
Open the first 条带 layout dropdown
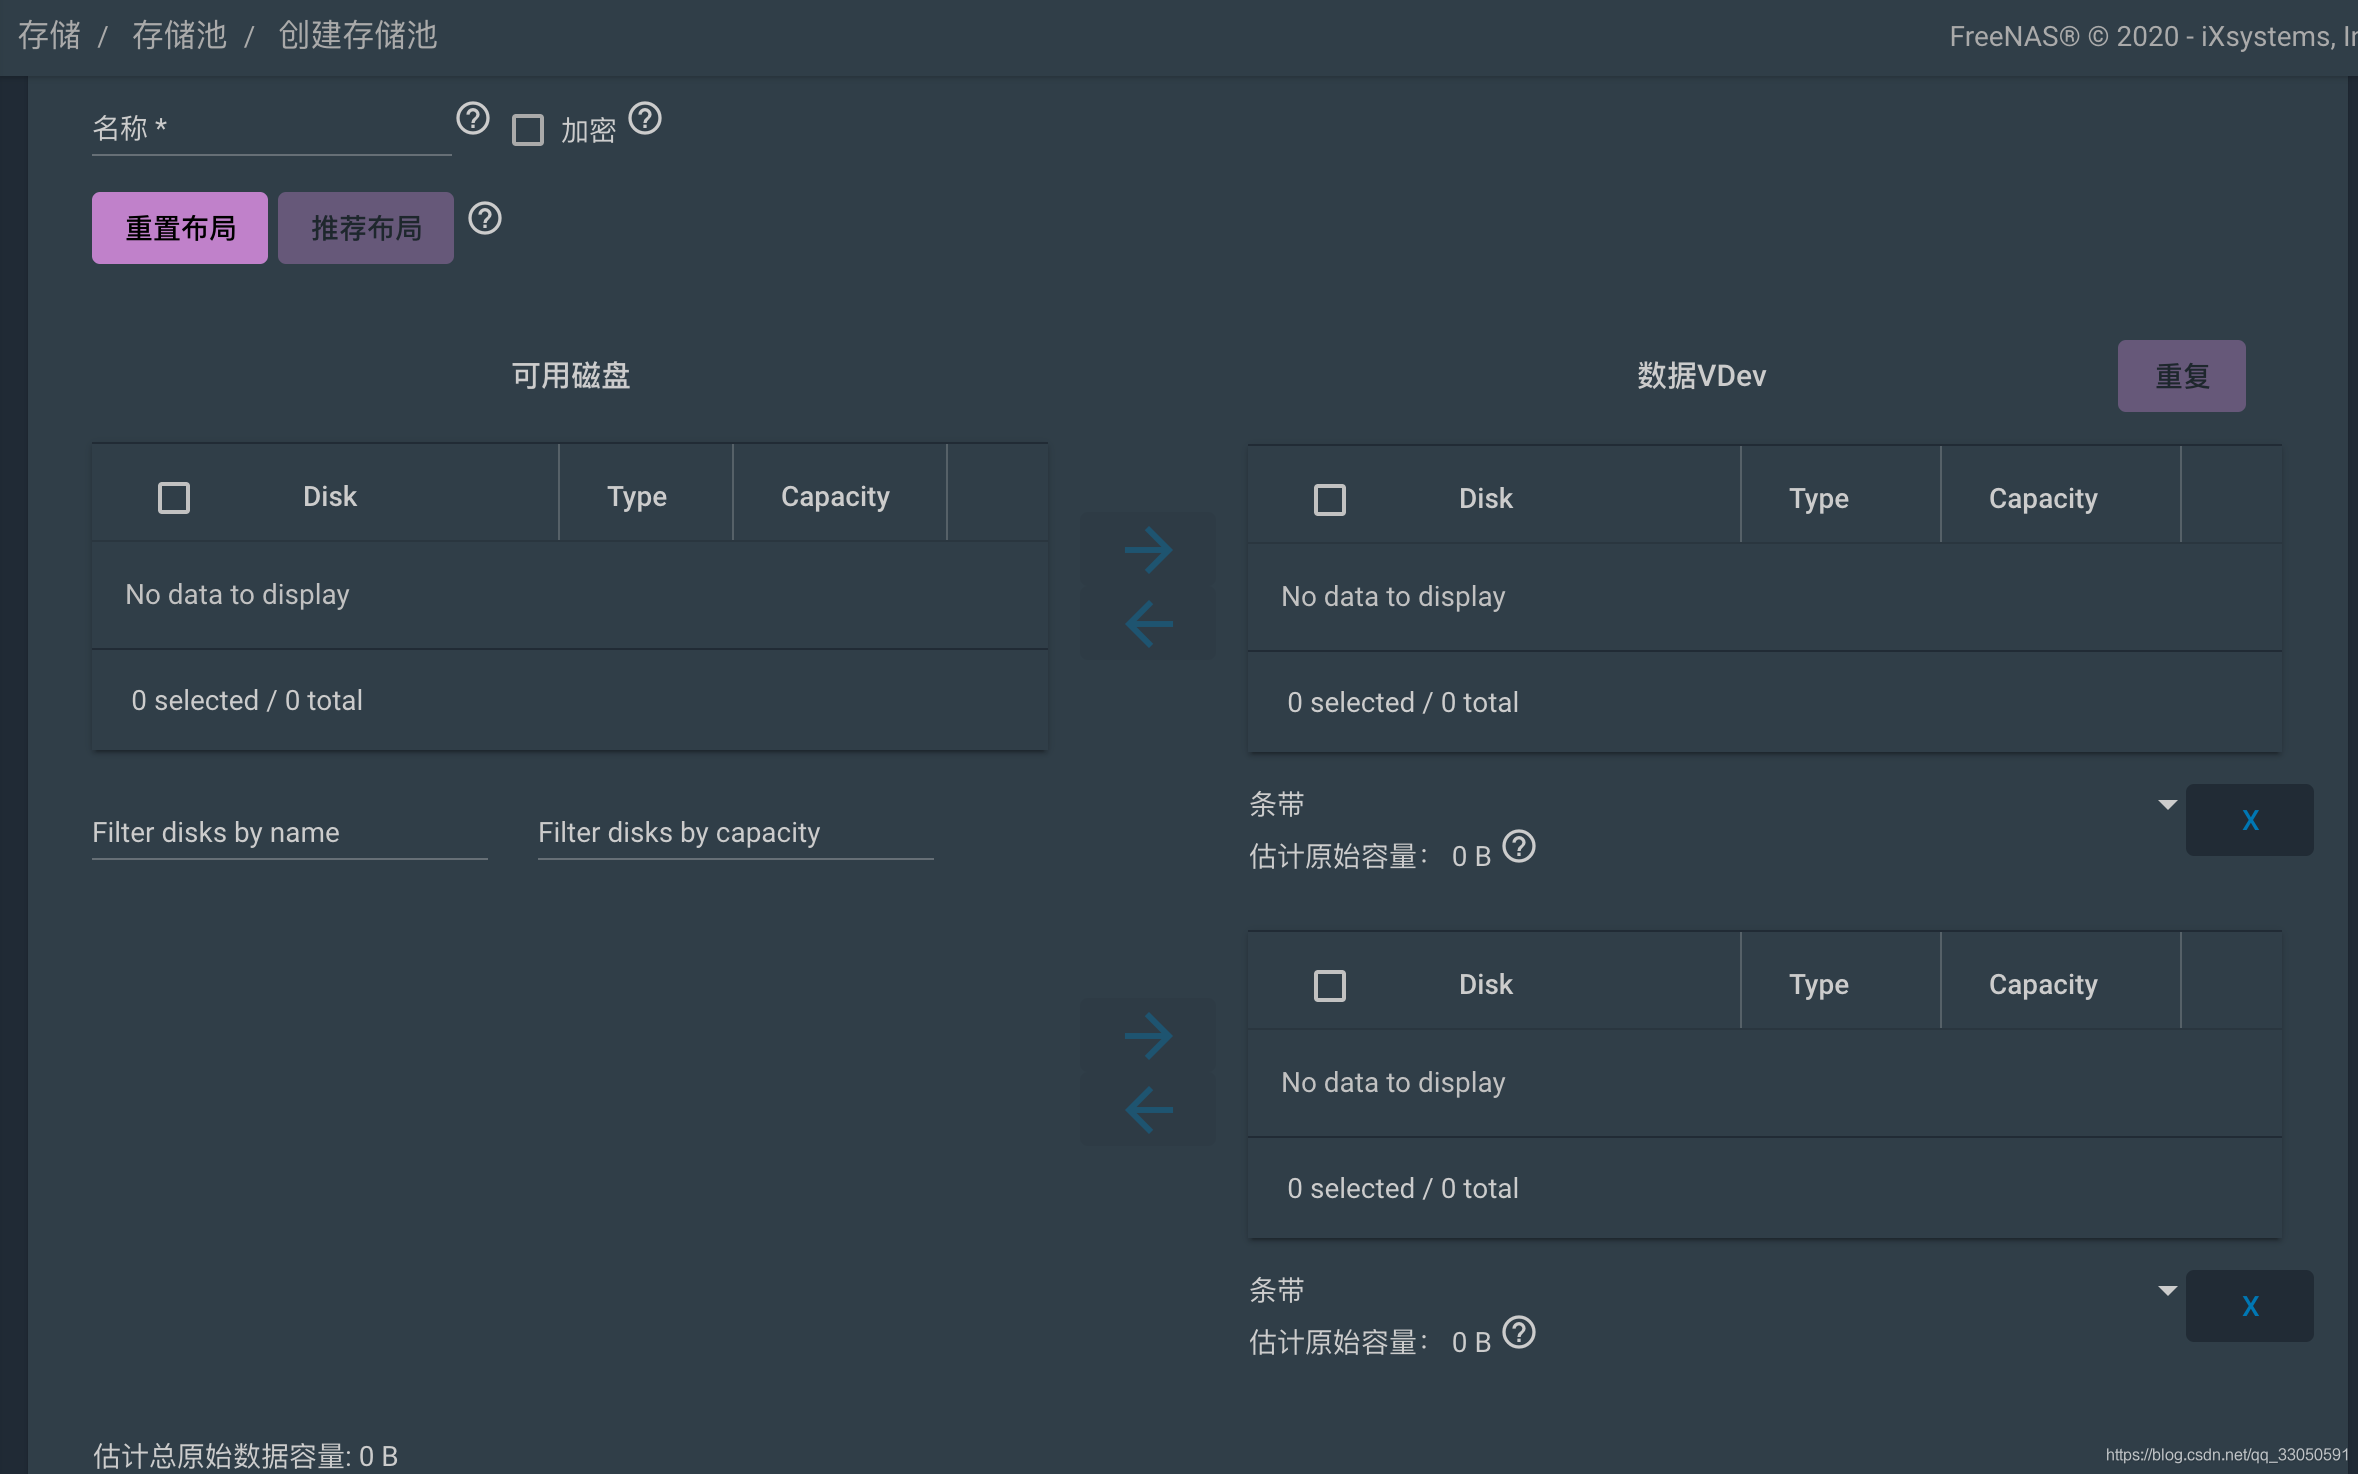click(x=2167, y=803)
